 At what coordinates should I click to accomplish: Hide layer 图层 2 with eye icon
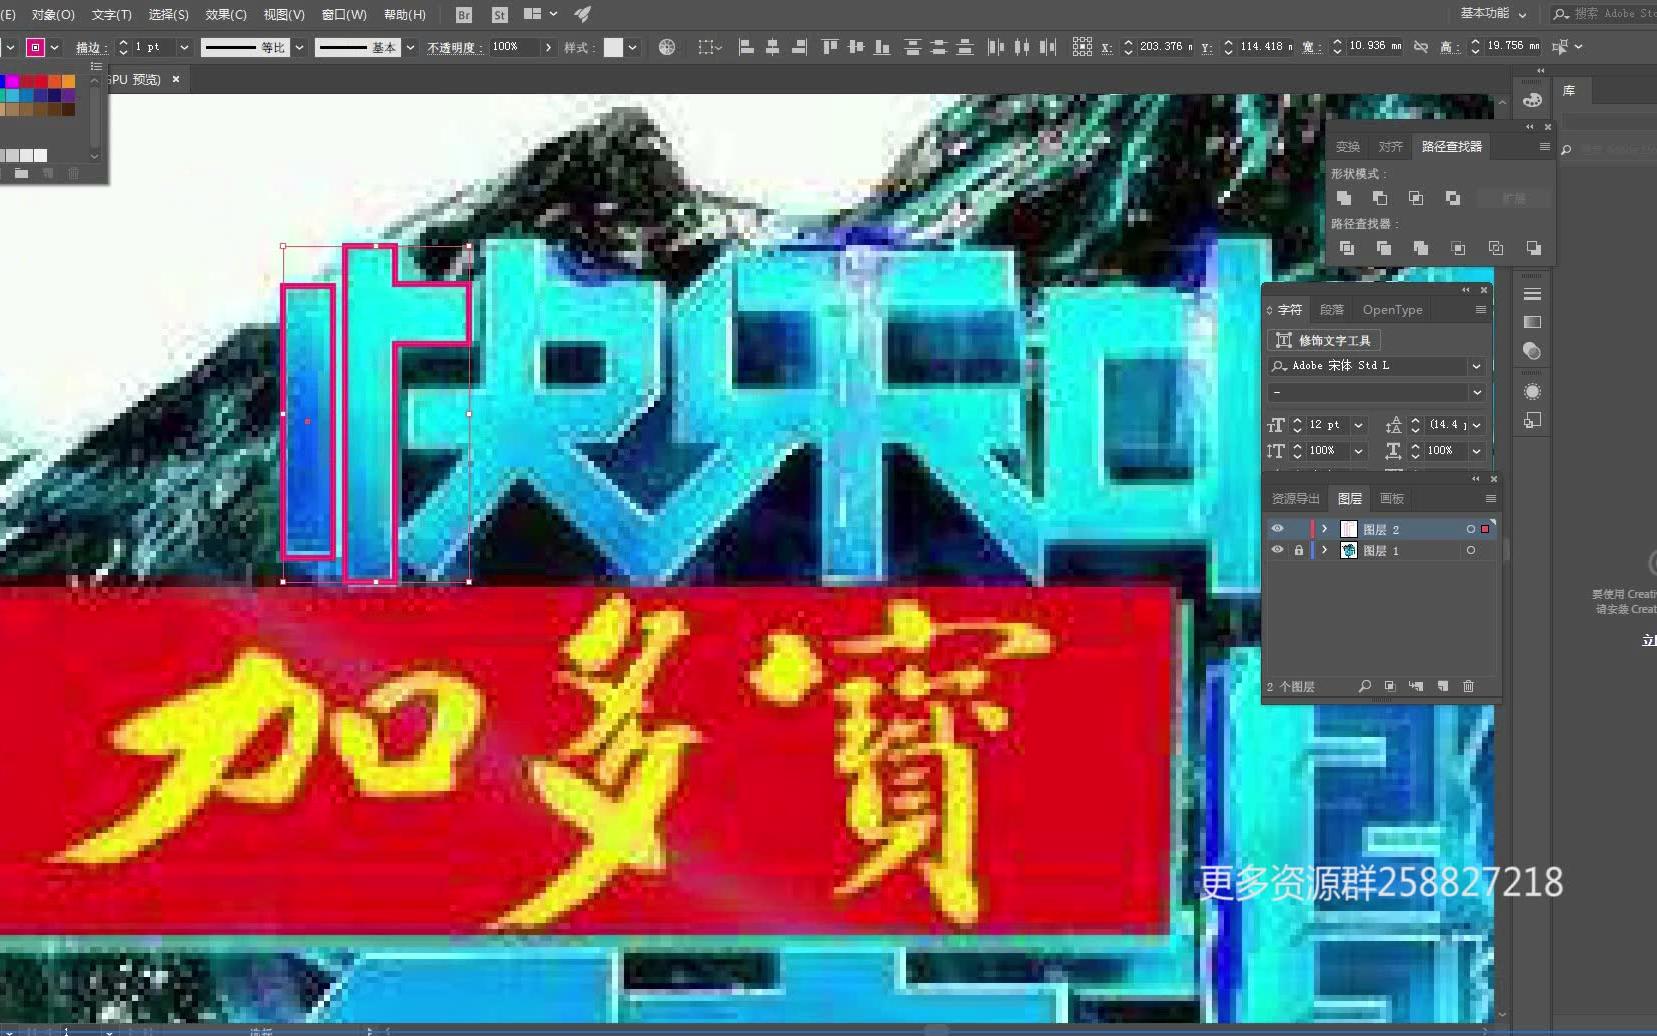pos(1277,529)
